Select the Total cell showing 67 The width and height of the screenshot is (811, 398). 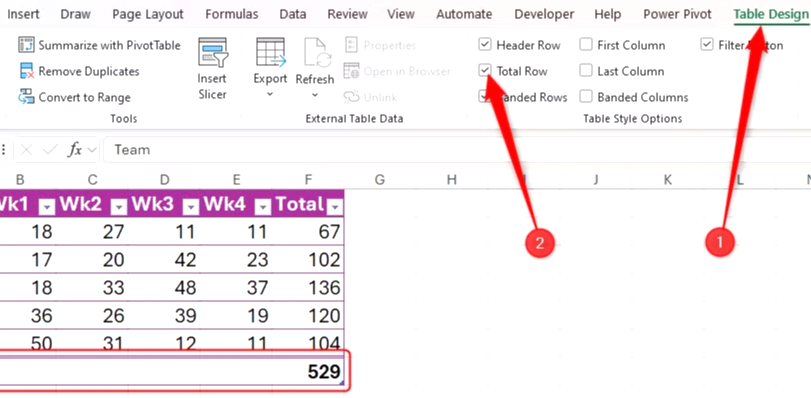(x=308, y=231)
